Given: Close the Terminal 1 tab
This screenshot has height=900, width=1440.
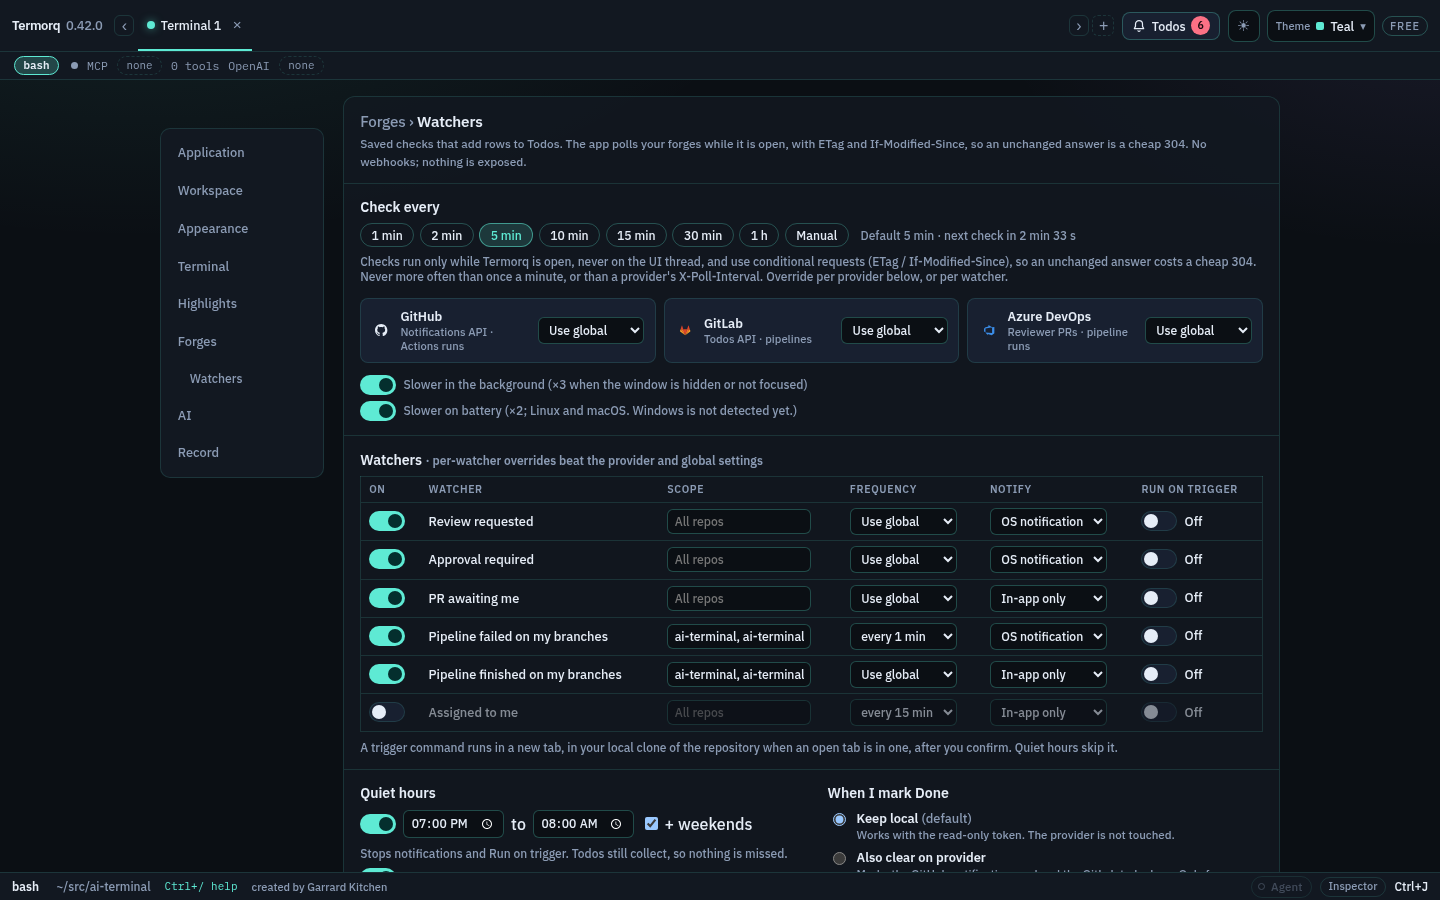Looking at the screenshot, I should coord(237,25).
